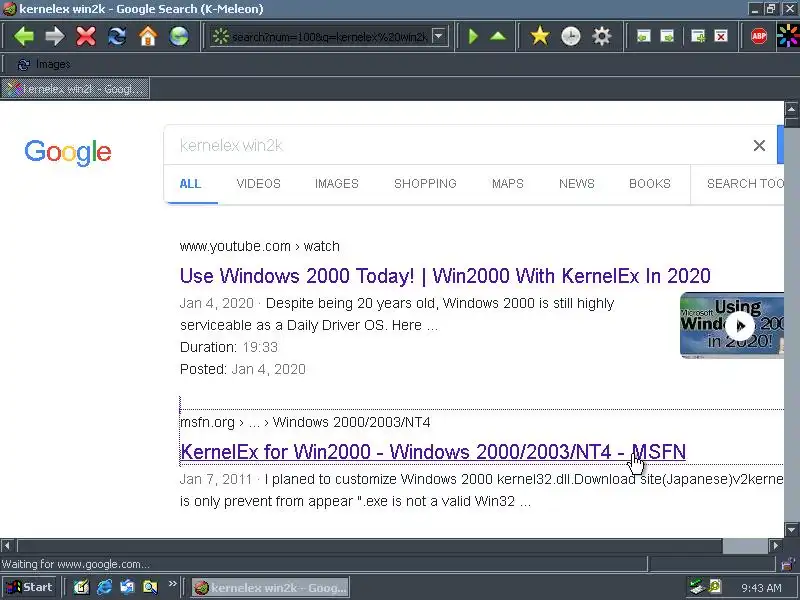Click Waiting for www.google.com status text

[x=76, y=564]
